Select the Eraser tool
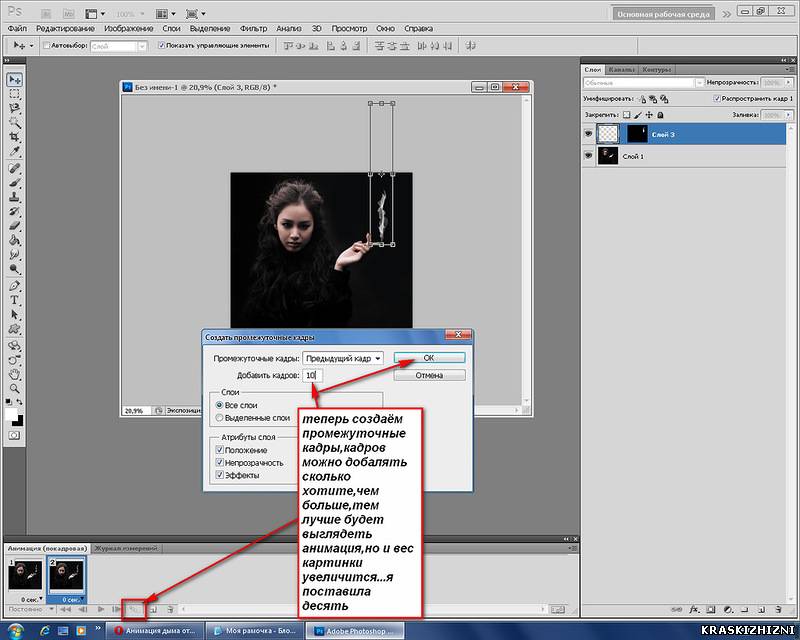Viewport: 800px width, 640px height. [x=15, y=226]
